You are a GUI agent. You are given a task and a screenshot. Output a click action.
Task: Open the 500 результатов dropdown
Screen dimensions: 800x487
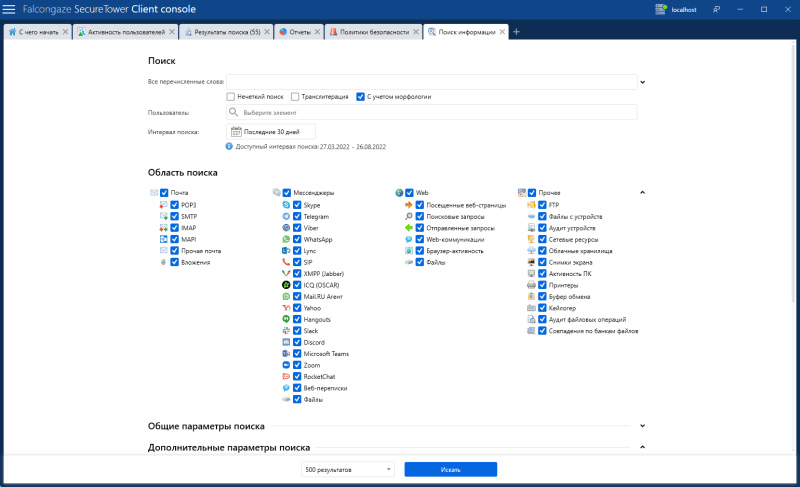347,469
